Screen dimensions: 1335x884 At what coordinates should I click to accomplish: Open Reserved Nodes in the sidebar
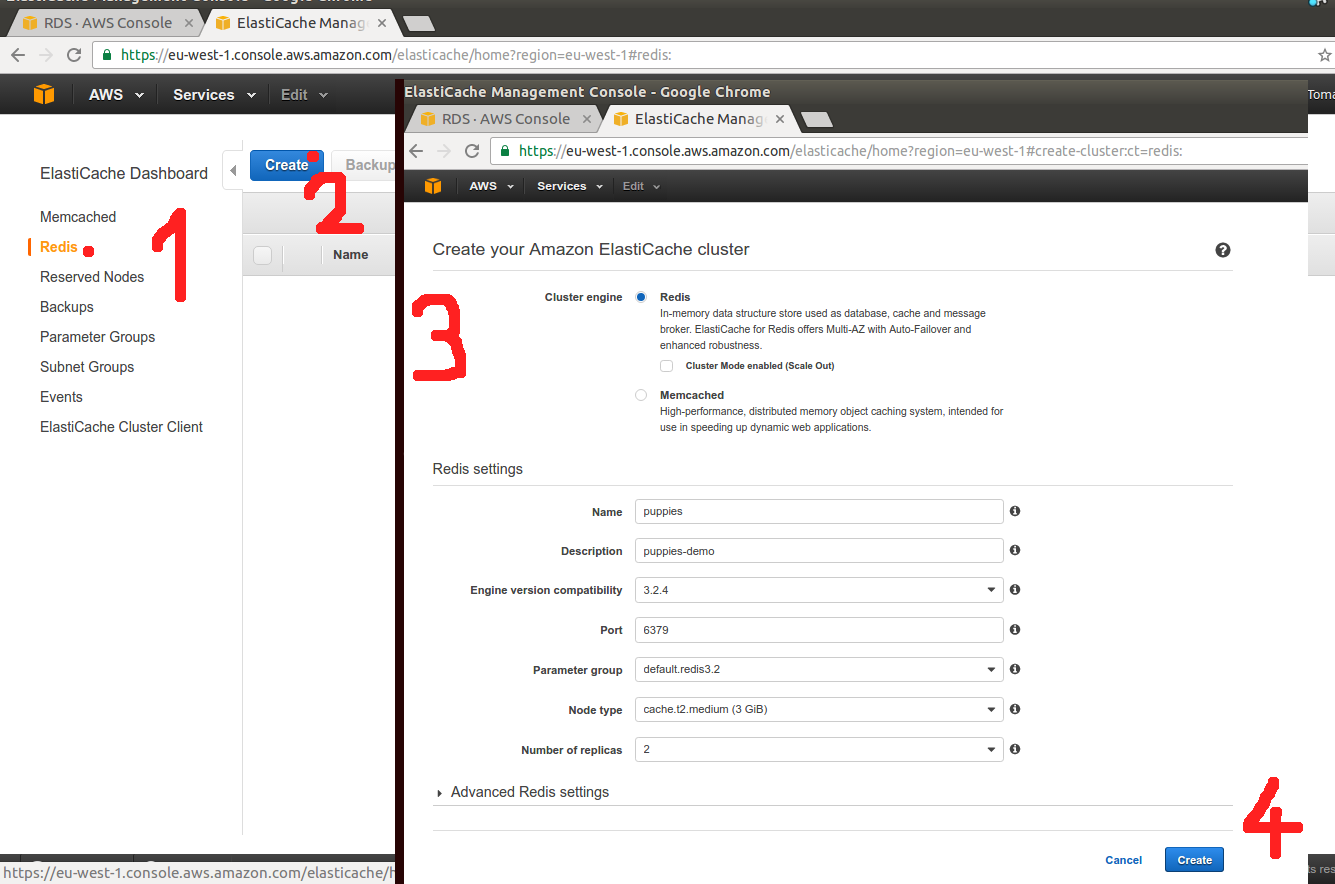[92, 277]
